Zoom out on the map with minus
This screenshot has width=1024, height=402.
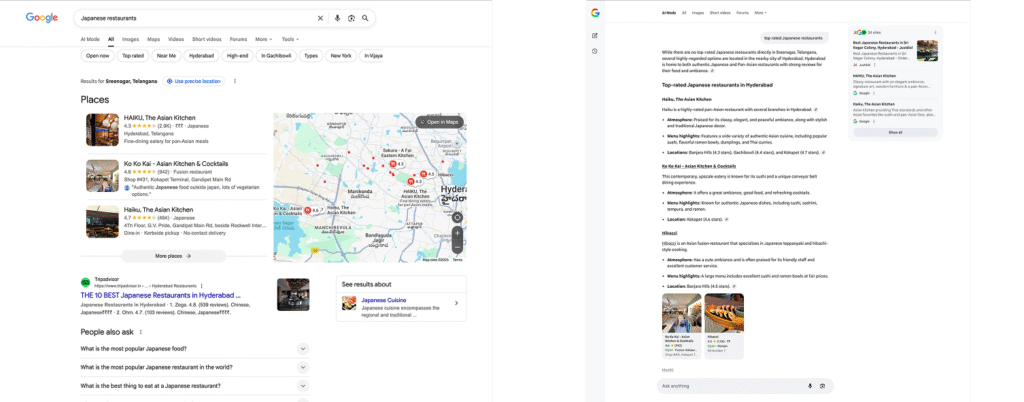[457, 247]
